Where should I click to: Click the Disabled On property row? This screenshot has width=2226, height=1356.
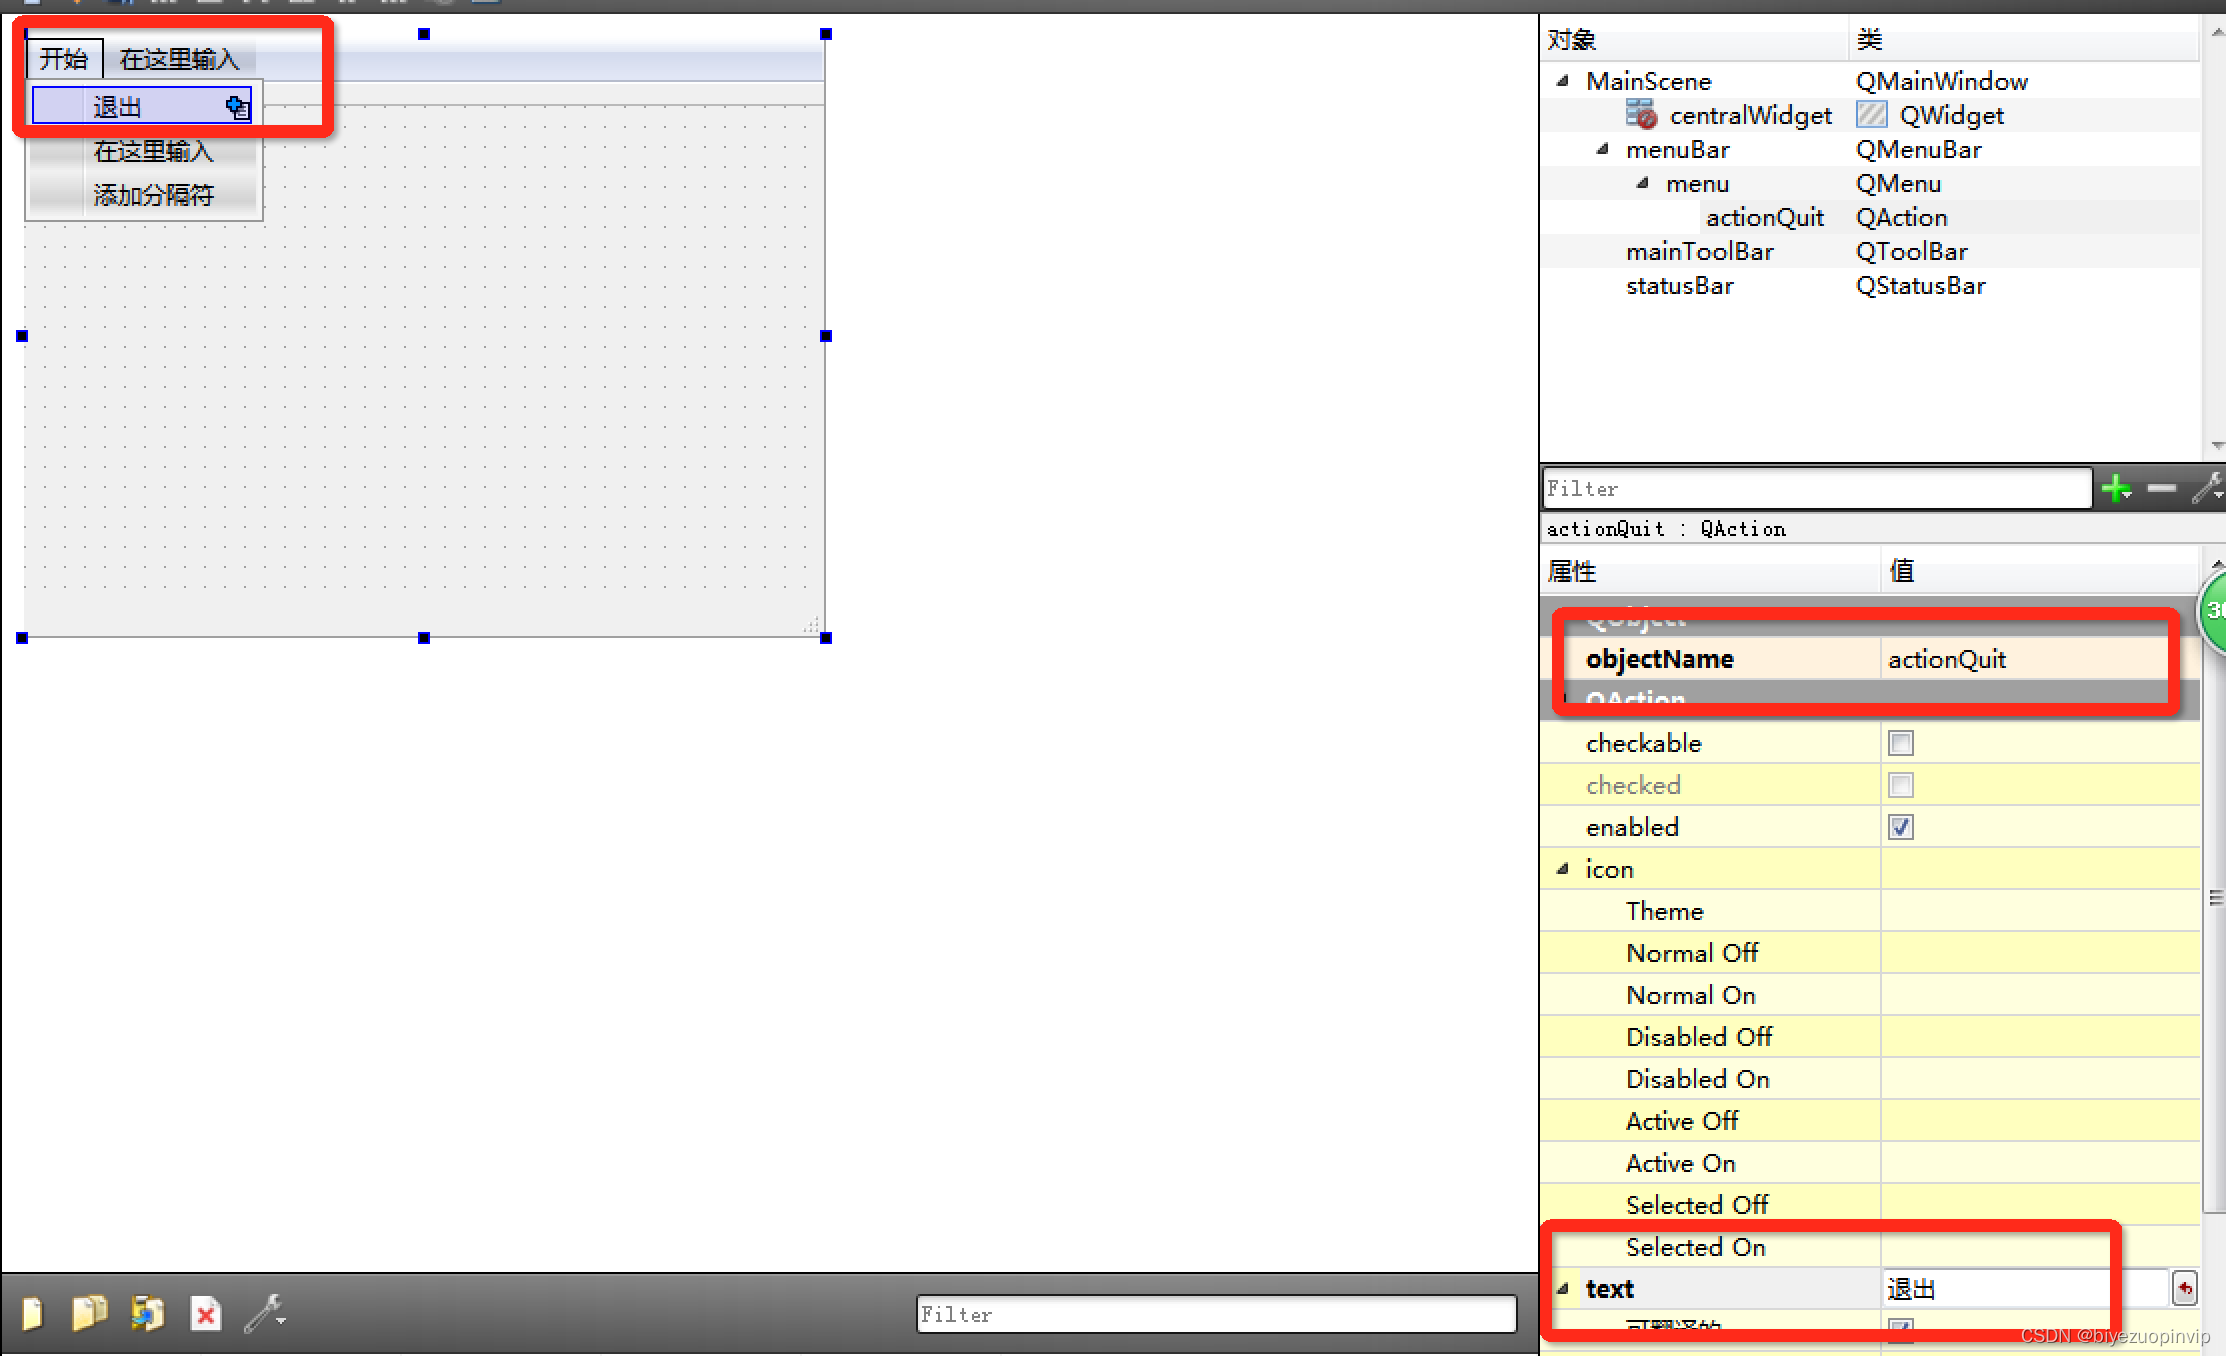pos(1870,1079)
